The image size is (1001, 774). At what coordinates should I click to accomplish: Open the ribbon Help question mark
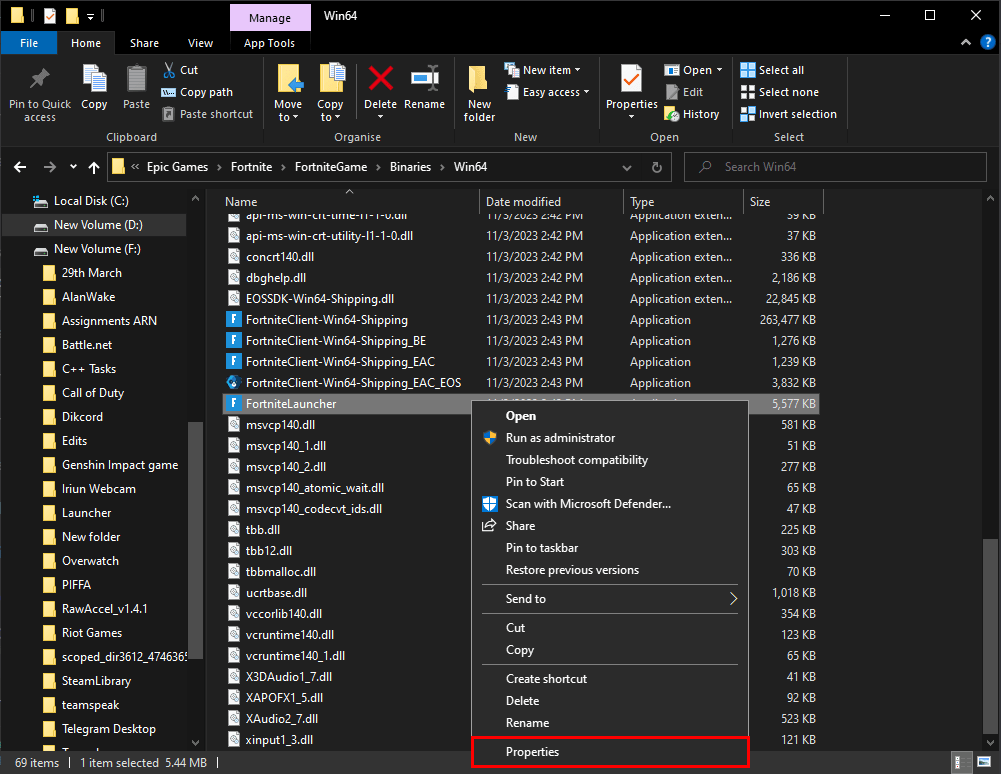click(988, 42)
